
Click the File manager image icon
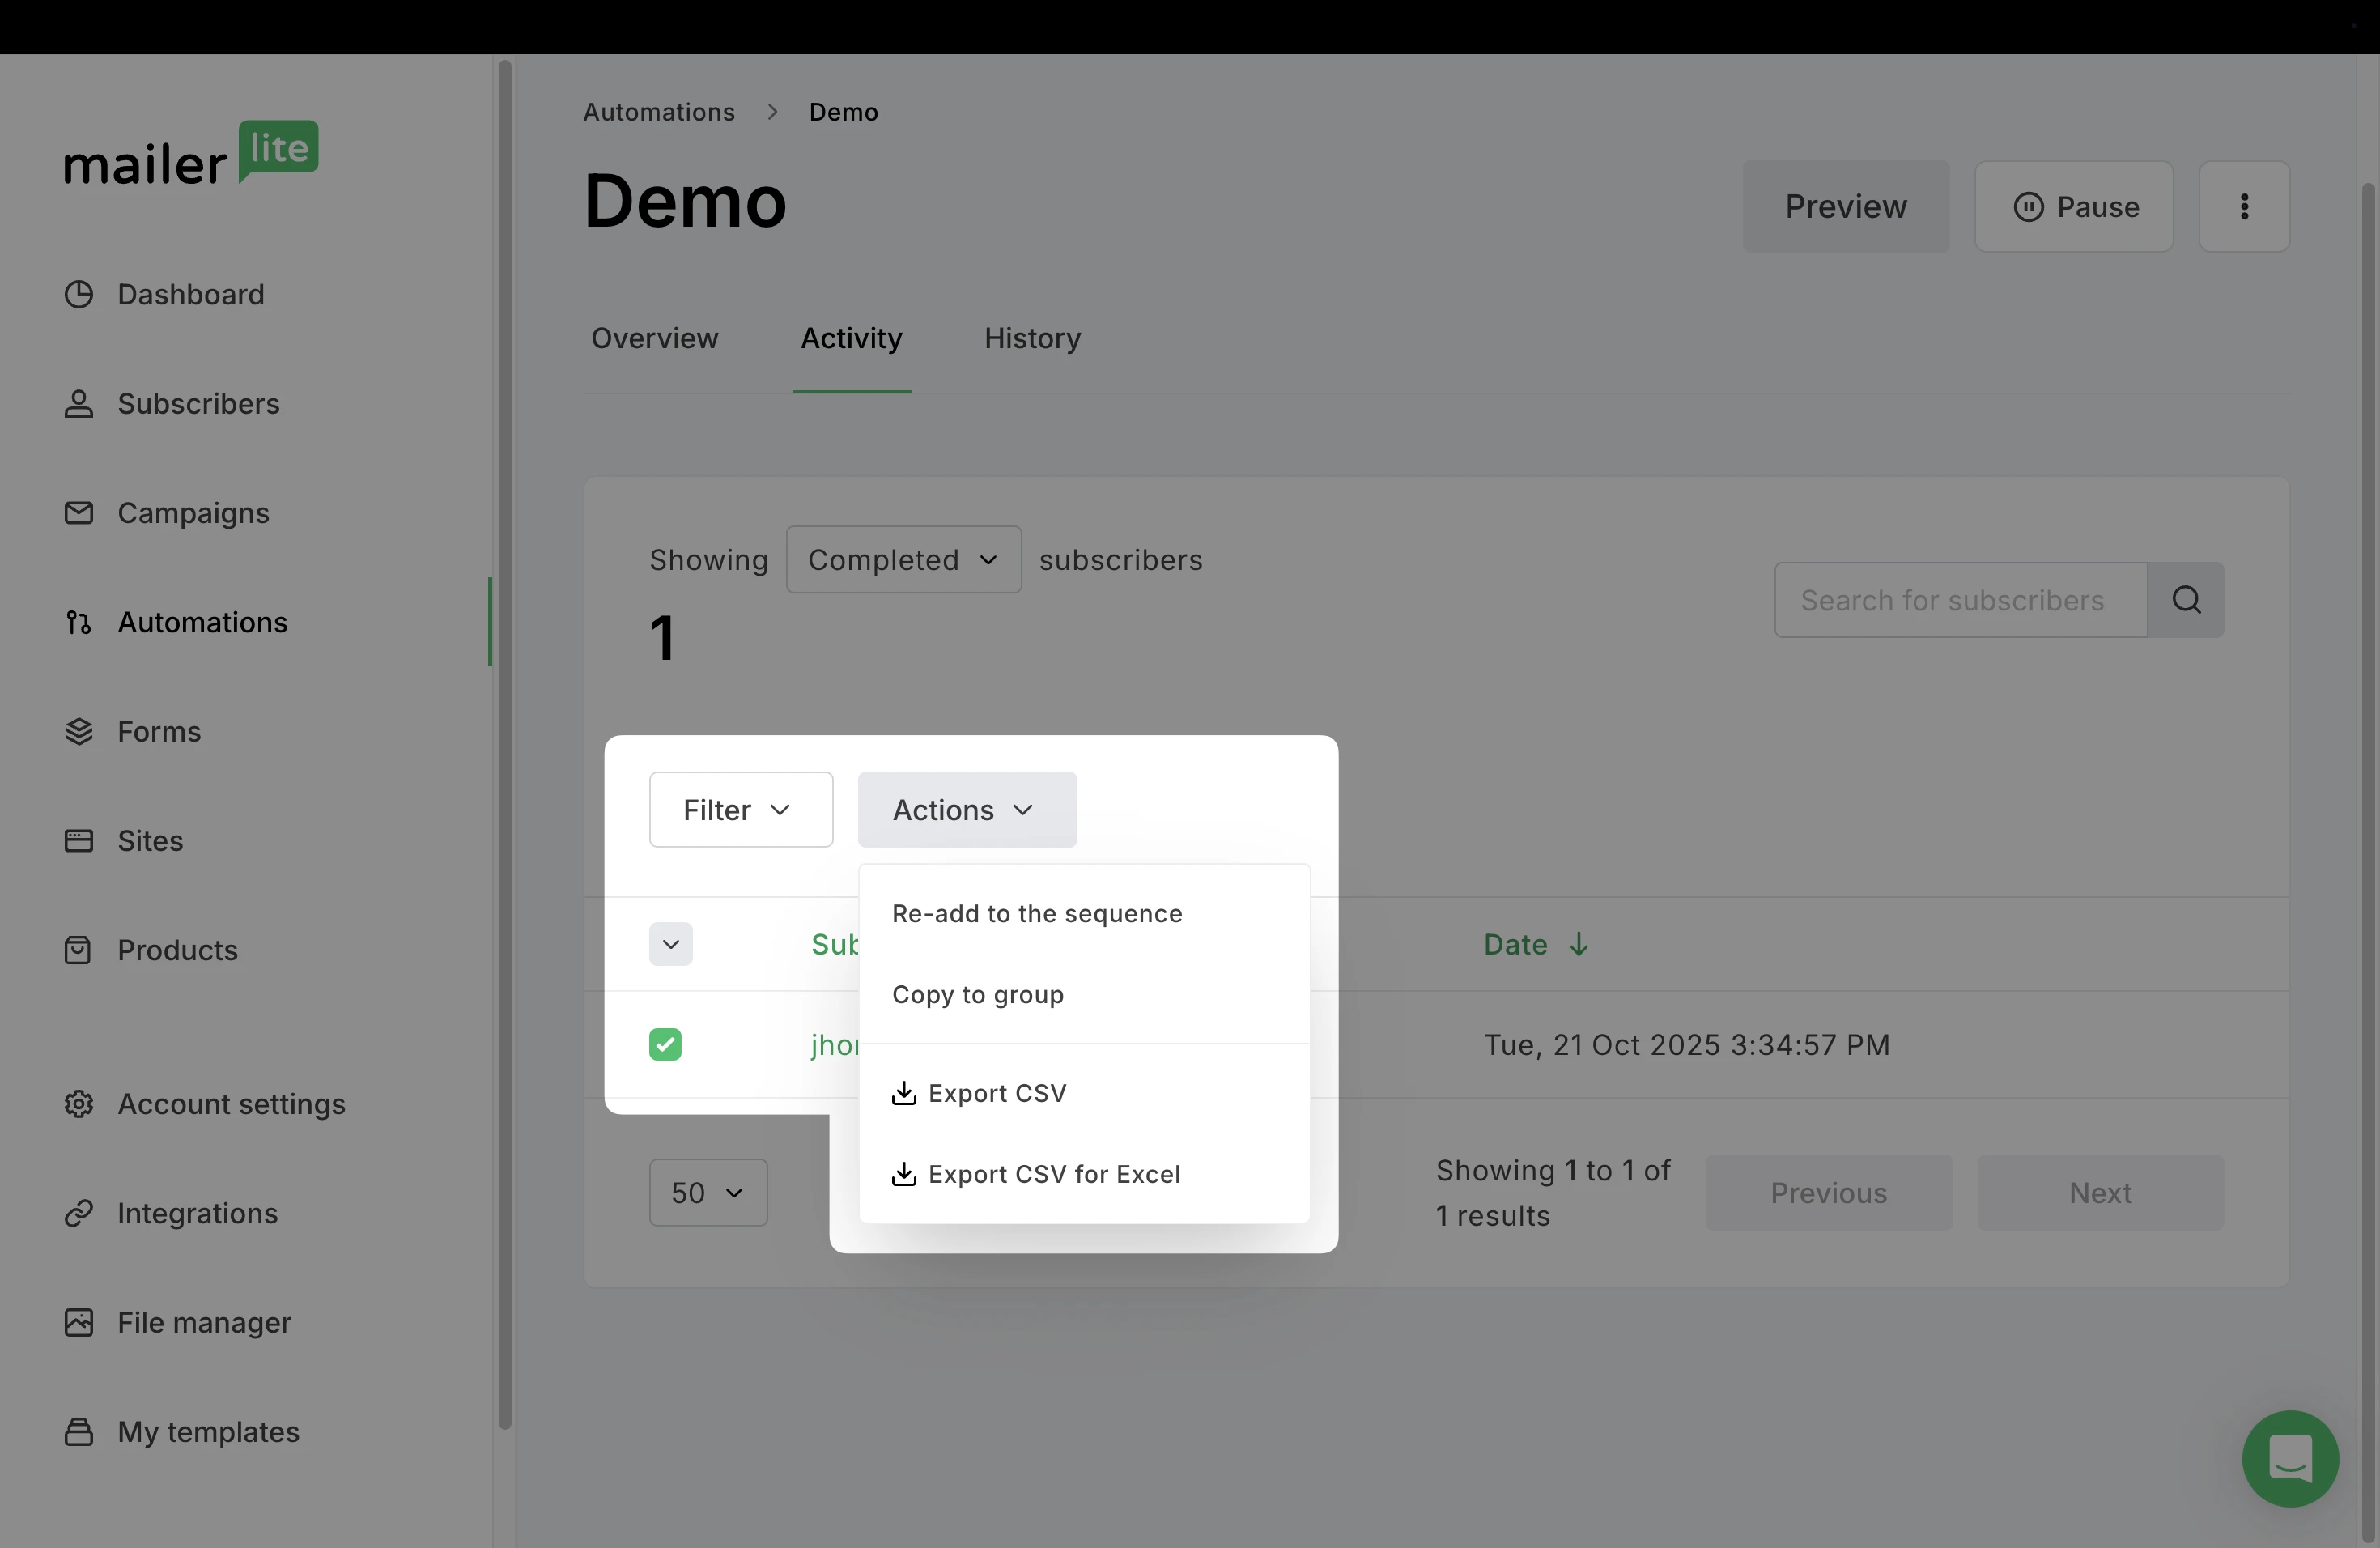79,1323
